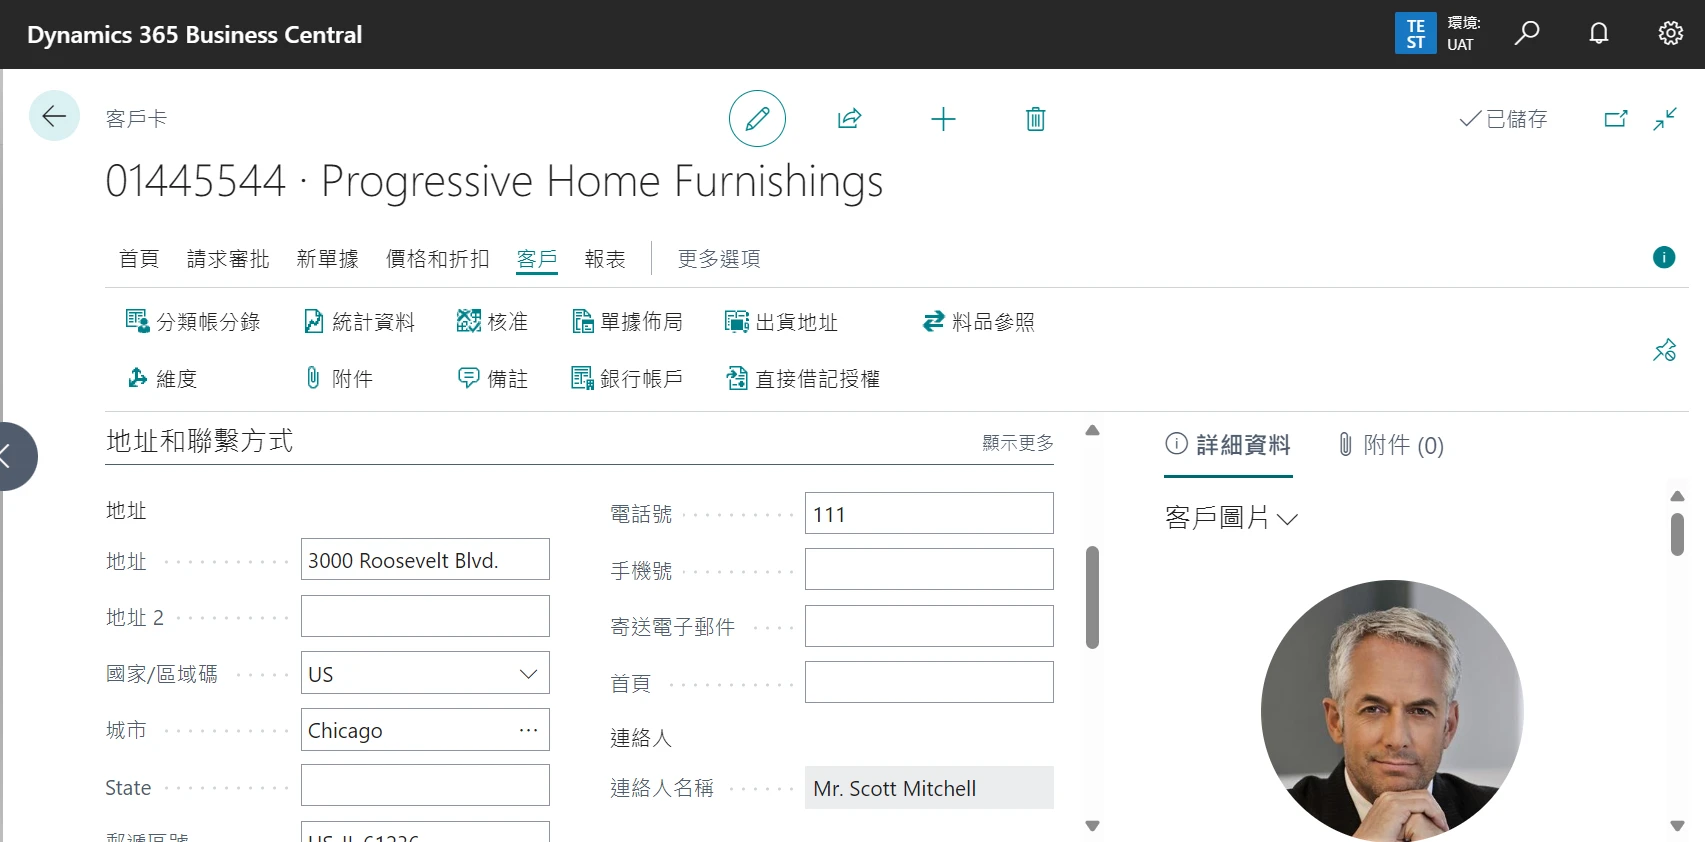Switch to the 附件 (0) factbox tab
Screen dimensions: 1705x842
[1391, 445]
